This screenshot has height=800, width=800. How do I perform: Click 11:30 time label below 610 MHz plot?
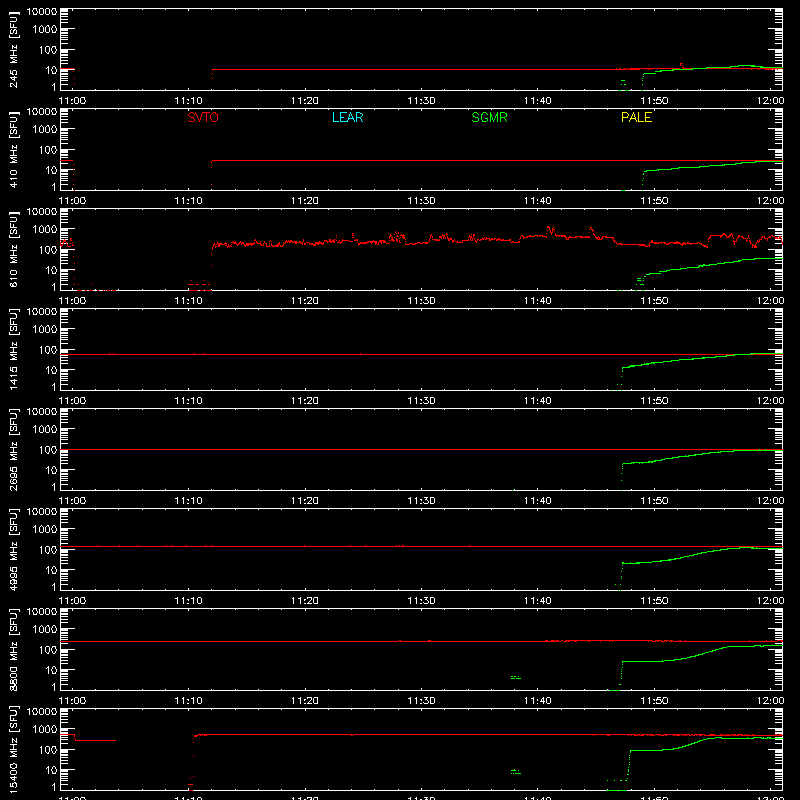tap(421, 301)
